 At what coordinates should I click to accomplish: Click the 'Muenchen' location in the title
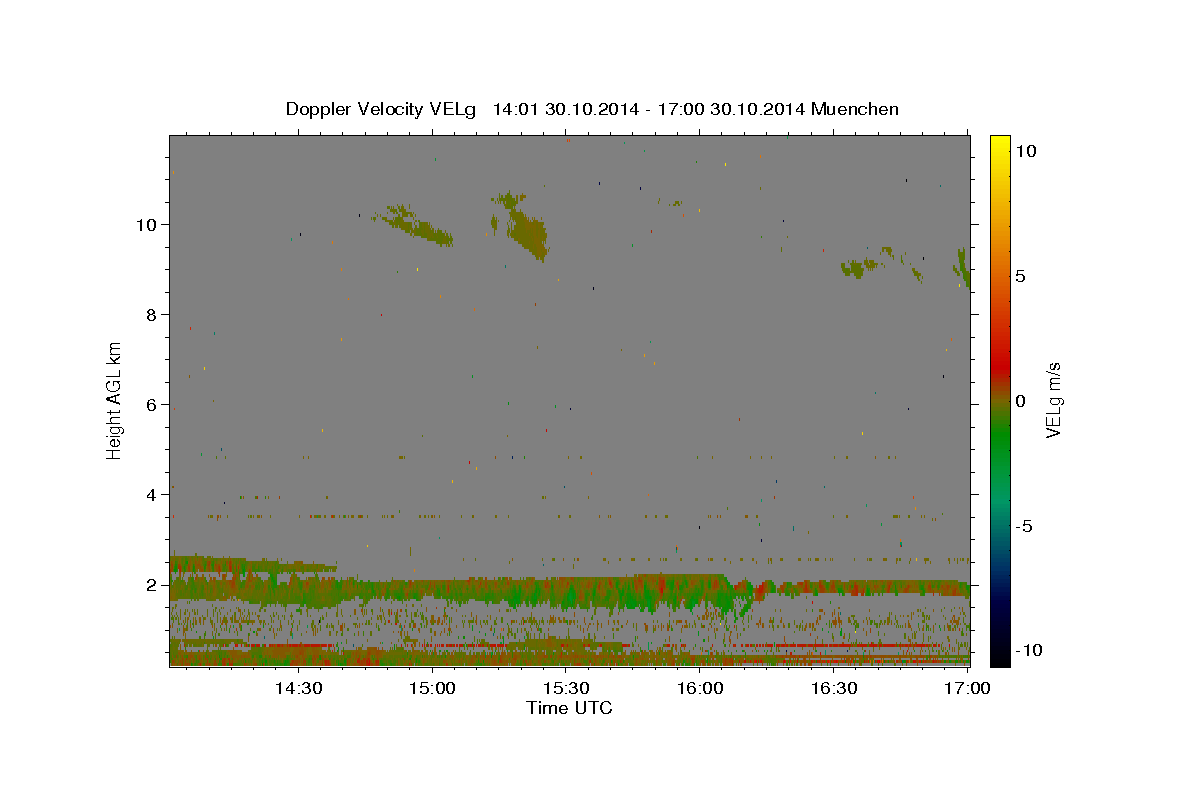[x=855, y=109]
